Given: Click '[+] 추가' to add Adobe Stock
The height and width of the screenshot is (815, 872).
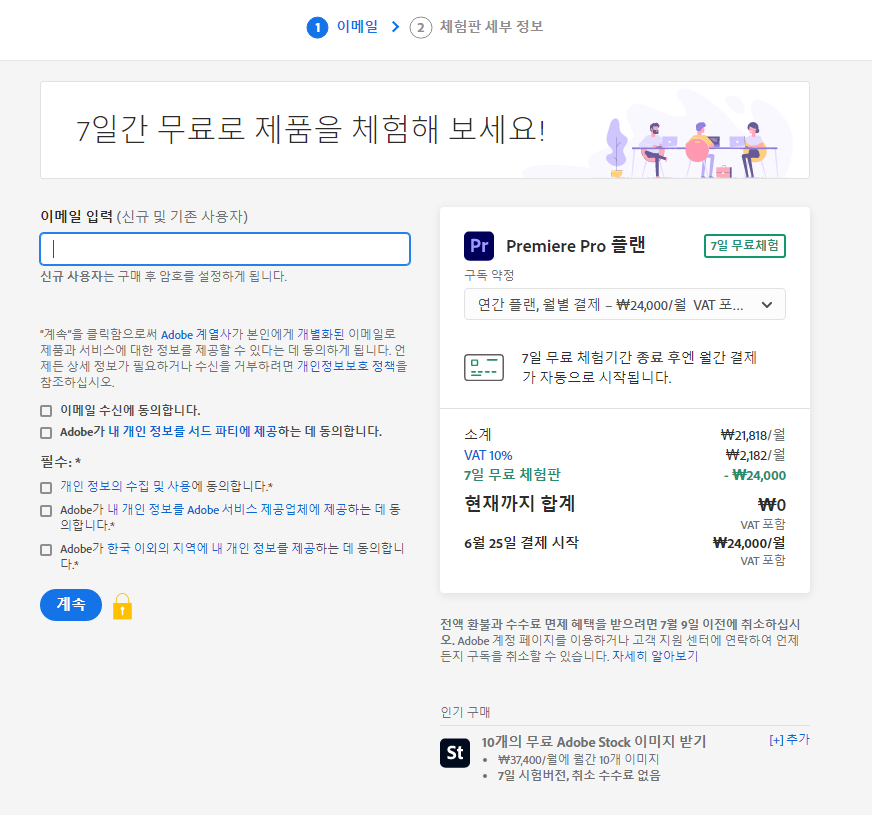Looking at the screenshot, I should point(789,739).
